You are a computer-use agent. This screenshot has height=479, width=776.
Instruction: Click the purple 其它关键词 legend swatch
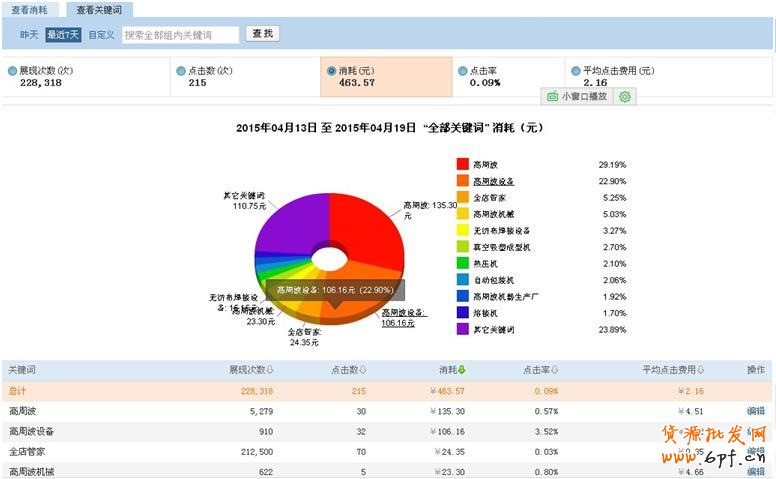pos(463,329)
